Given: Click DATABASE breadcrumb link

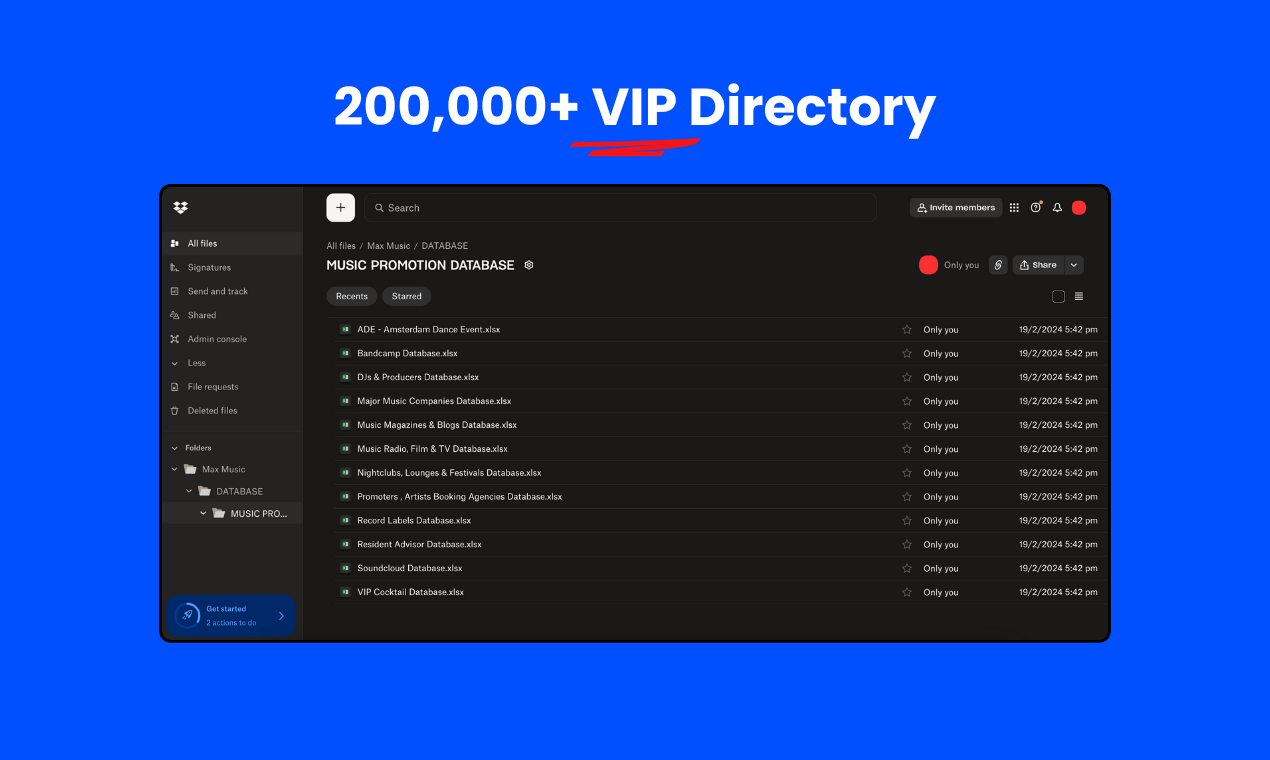Looking at the screenshot, I should [445, 246].
